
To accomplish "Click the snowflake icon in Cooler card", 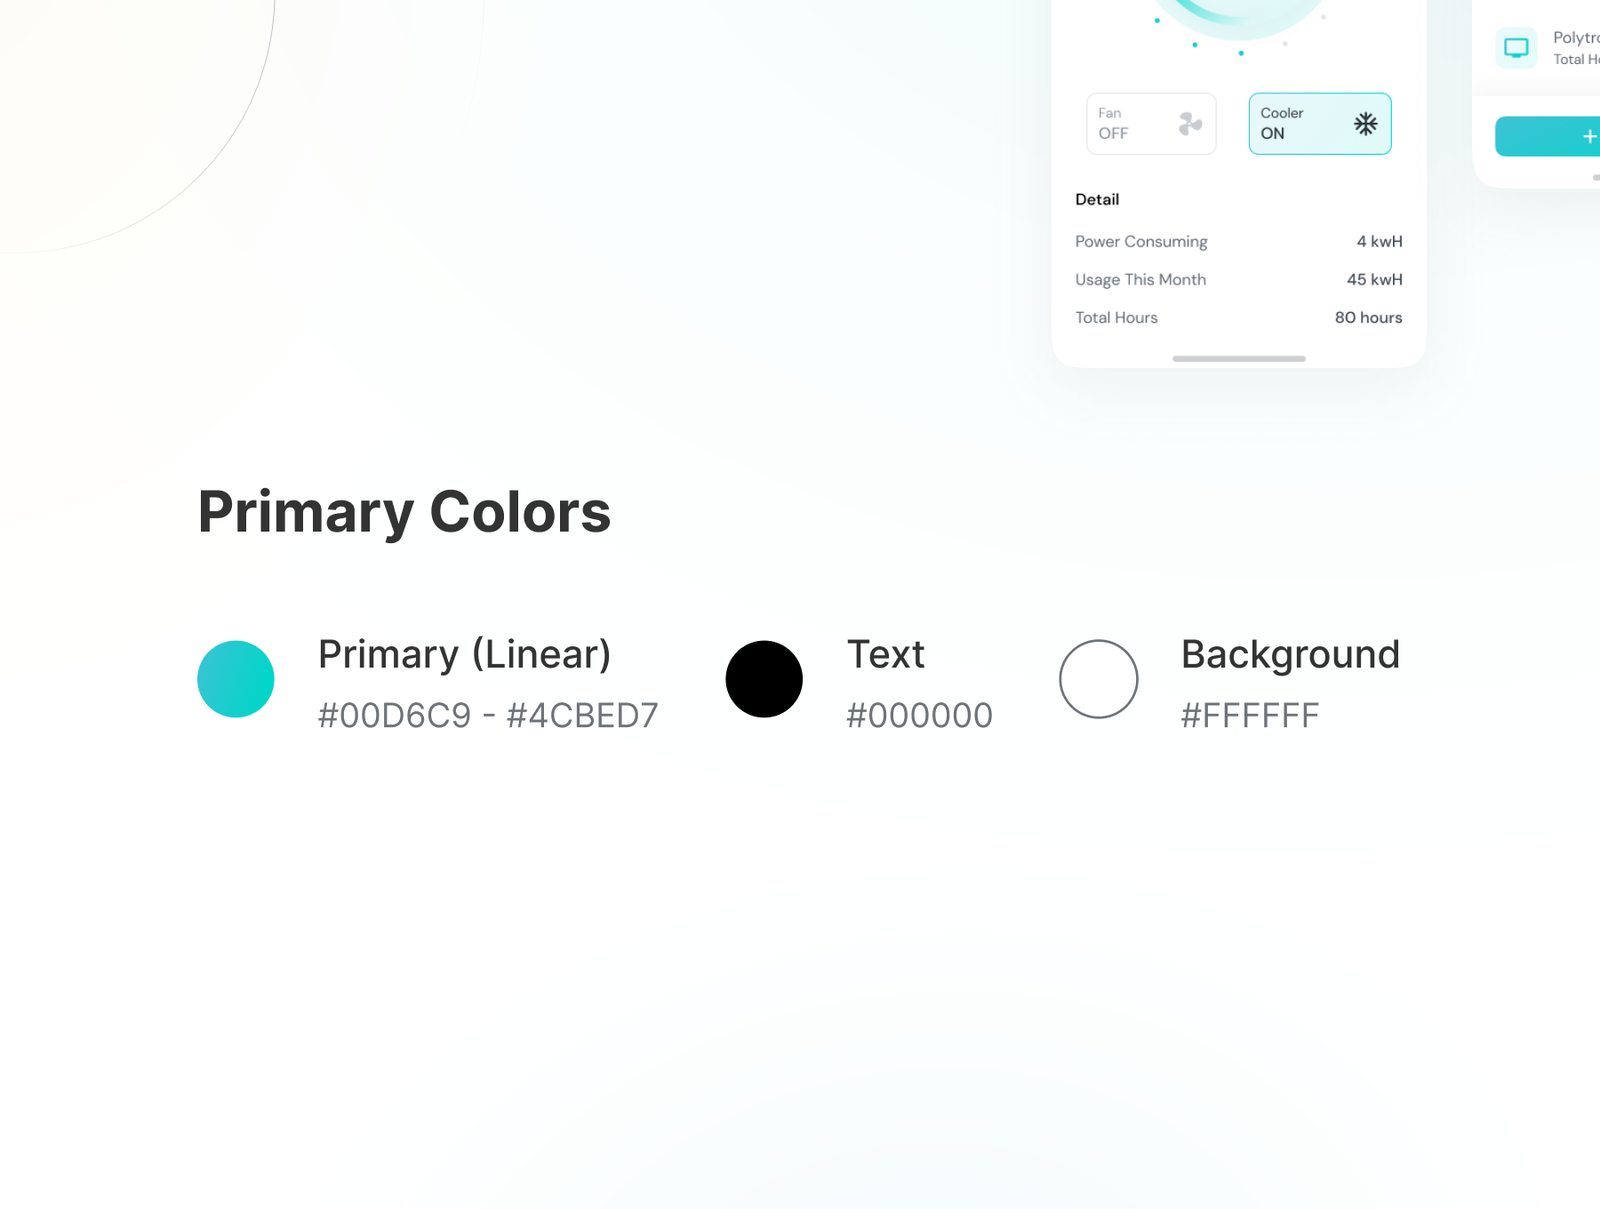I will [x=1365, y=124].
